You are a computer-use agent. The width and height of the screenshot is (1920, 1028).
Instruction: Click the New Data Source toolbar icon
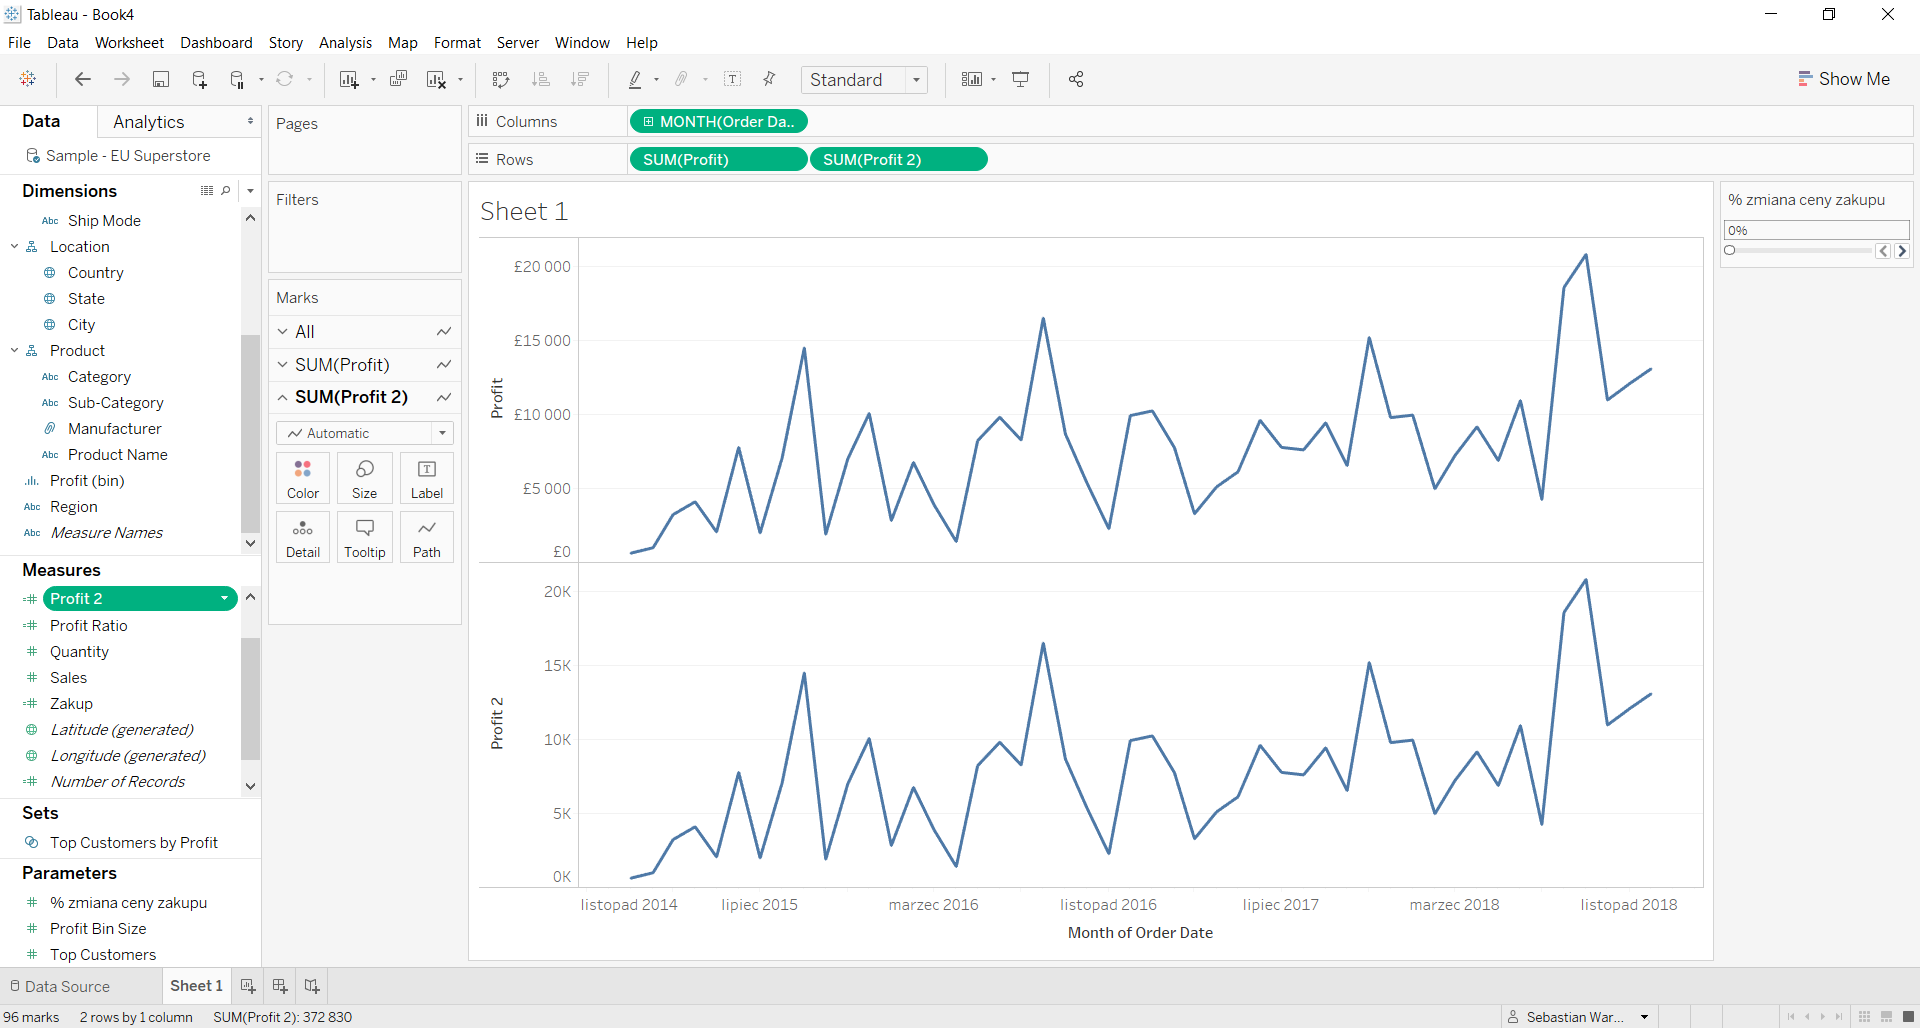199,80
